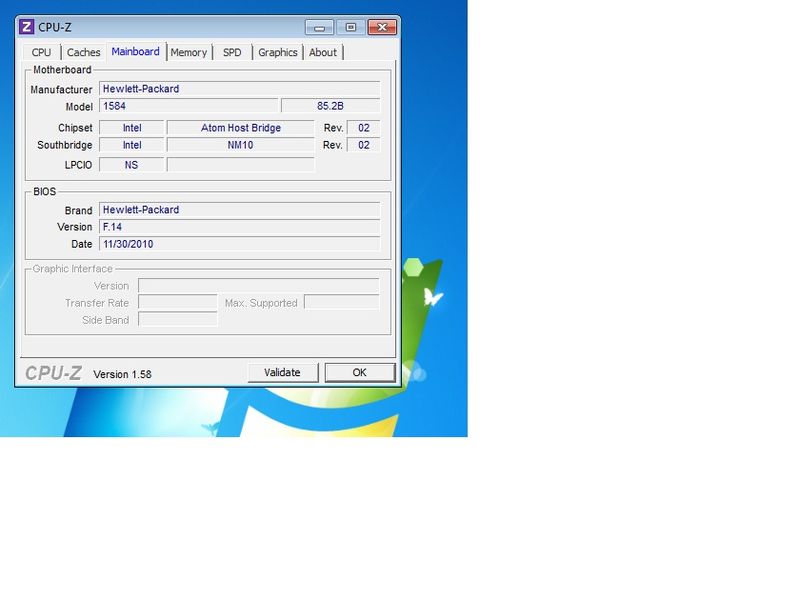Minimize the CPU-Z window
The image size is (800, 600).
click(x=319, y=27)
